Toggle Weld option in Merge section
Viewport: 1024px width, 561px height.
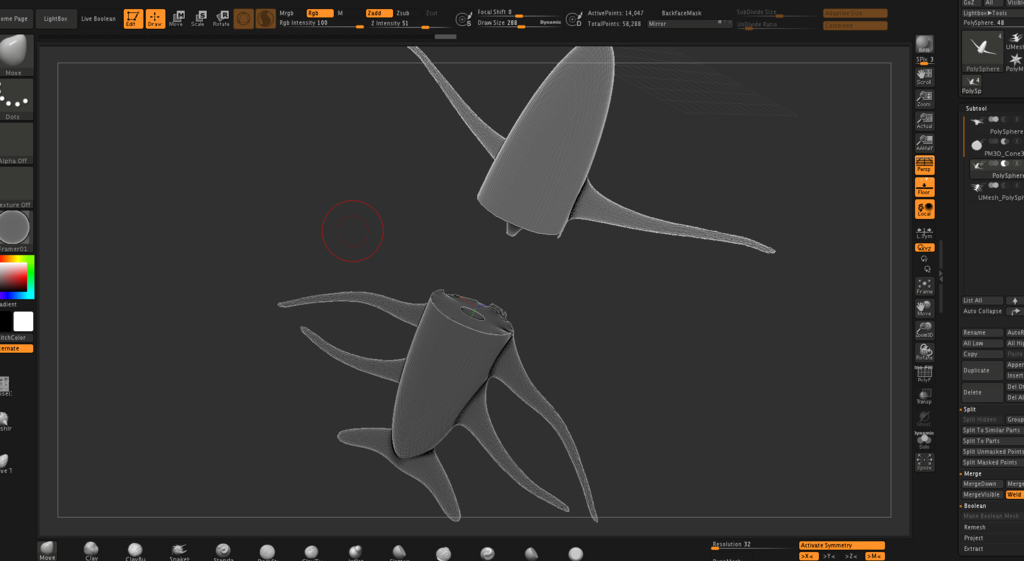[1014, 495]
